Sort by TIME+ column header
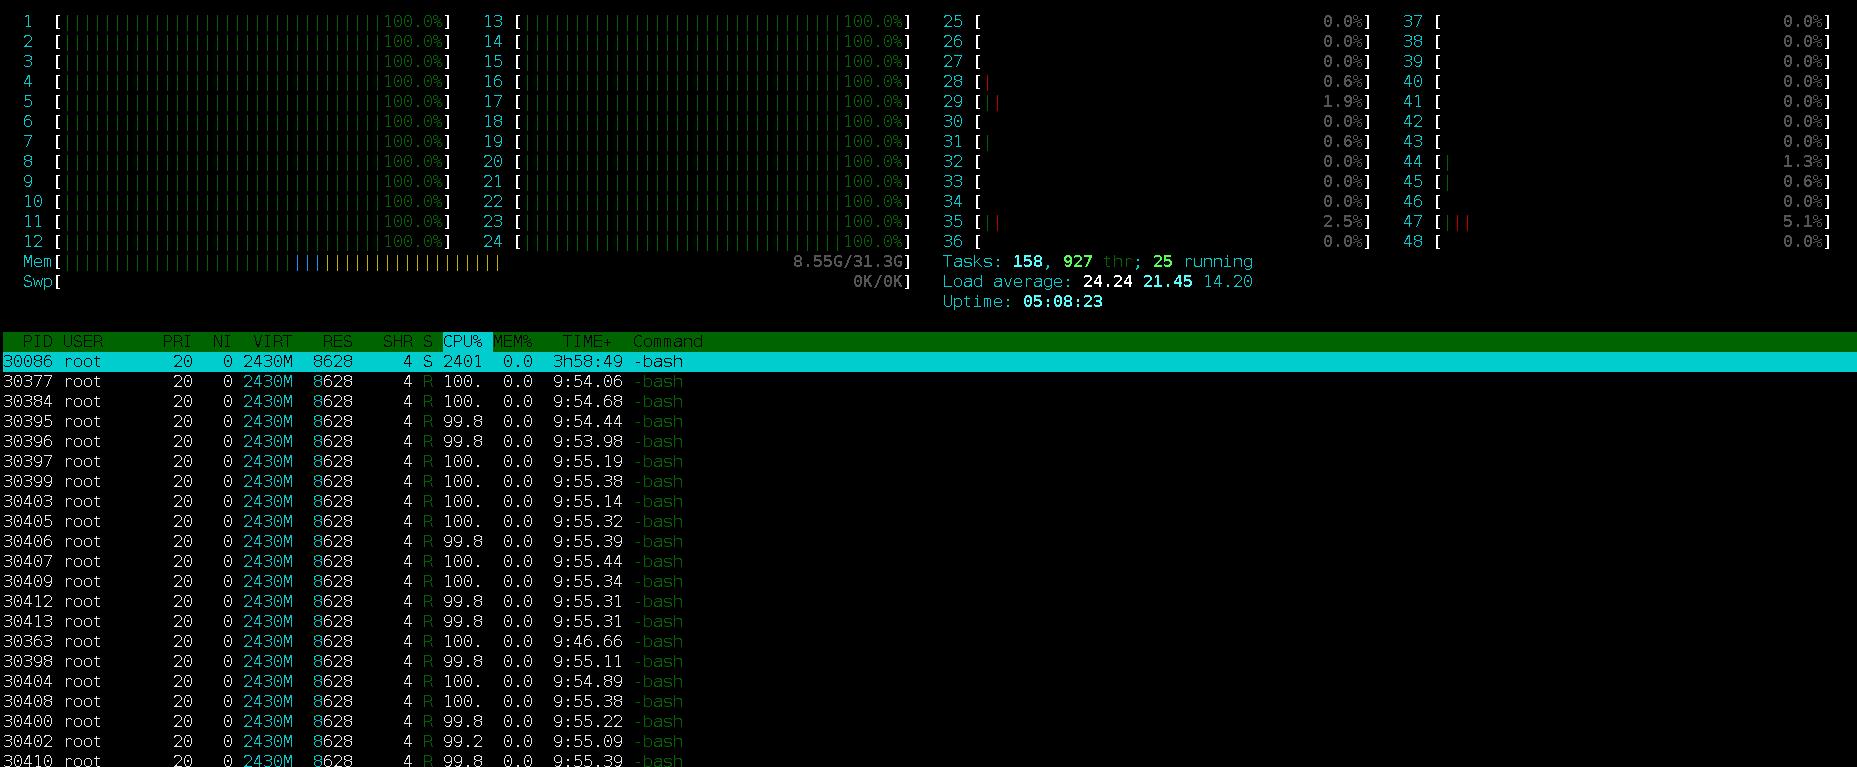Screen dimensions: 1857x767 click(x=587, y=341)
